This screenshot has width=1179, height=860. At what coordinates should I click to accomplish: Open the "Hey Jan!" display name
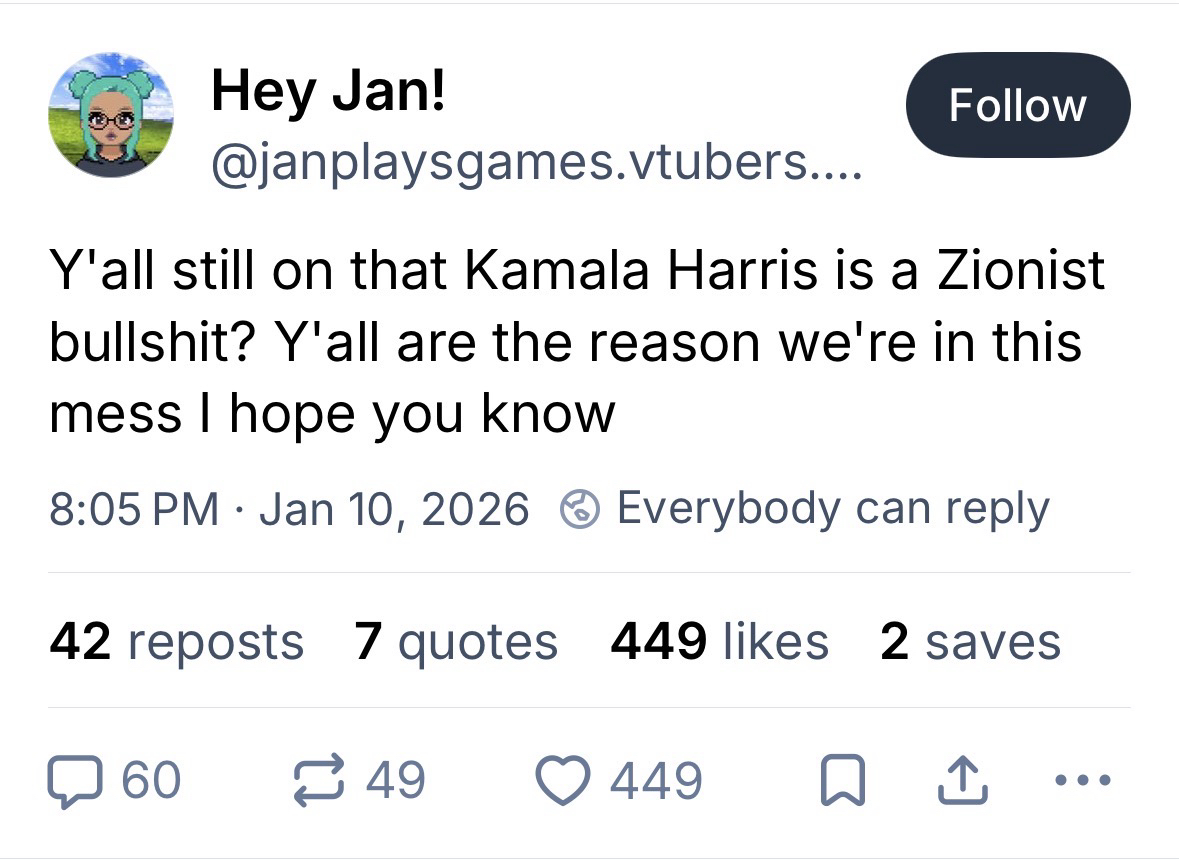328,94
